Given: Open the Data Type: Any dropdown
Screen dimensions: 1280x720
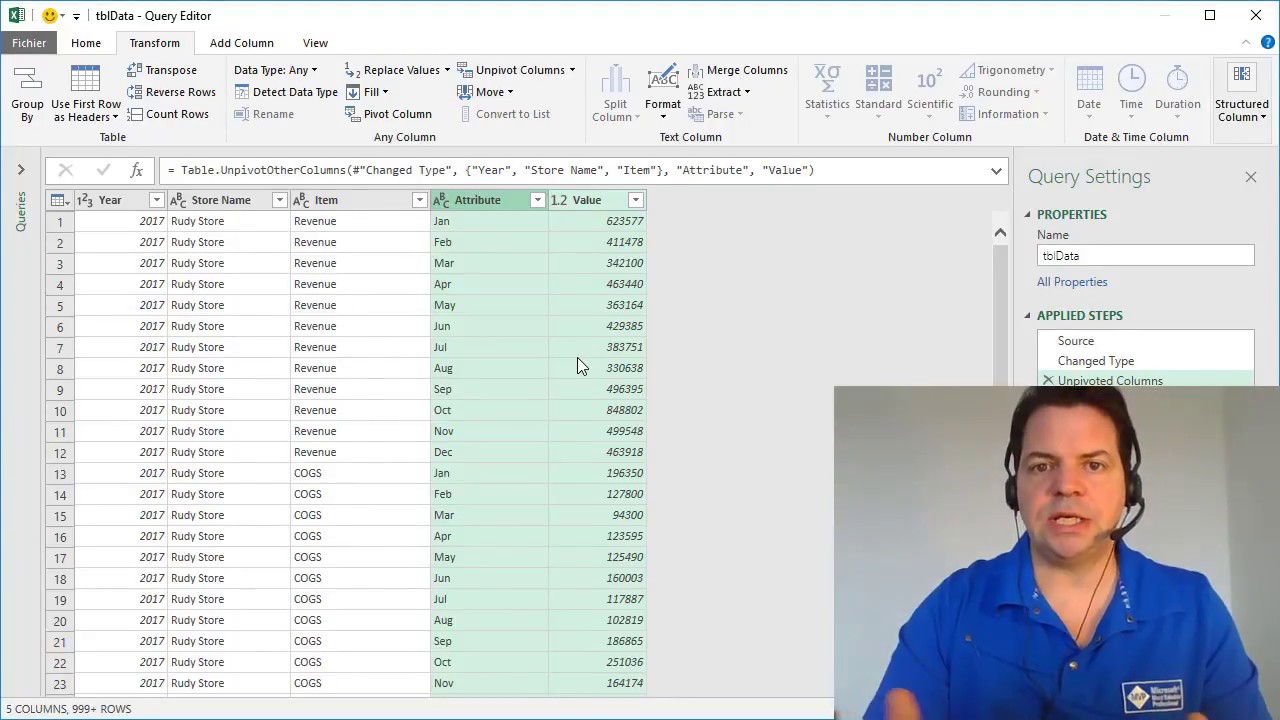Looking at the screenshot, I should (x=276, y=70).
